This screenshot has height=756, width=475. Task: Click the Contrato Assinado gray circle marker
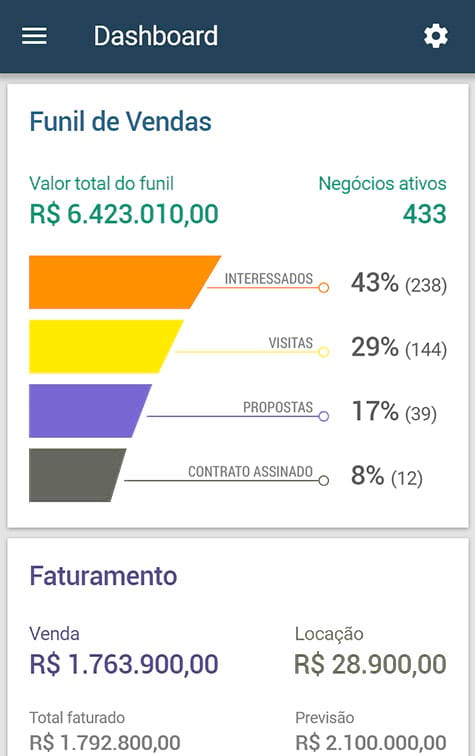coord(324,481)
